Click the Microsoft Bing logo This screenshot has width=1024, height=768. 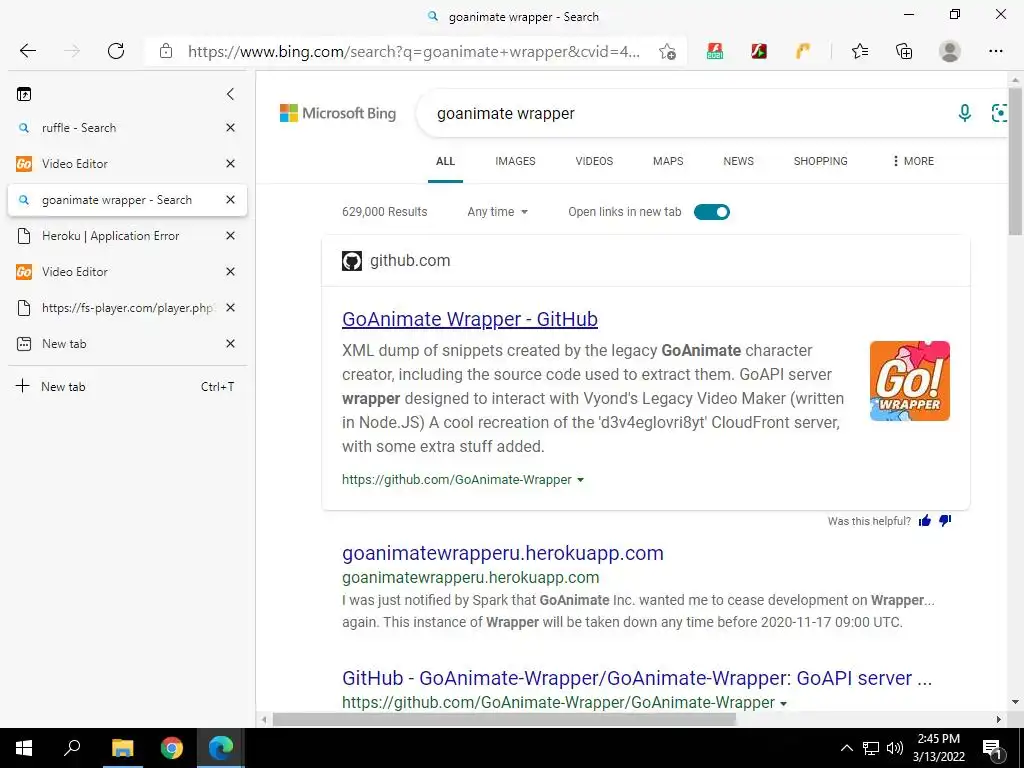click(338, 113)
